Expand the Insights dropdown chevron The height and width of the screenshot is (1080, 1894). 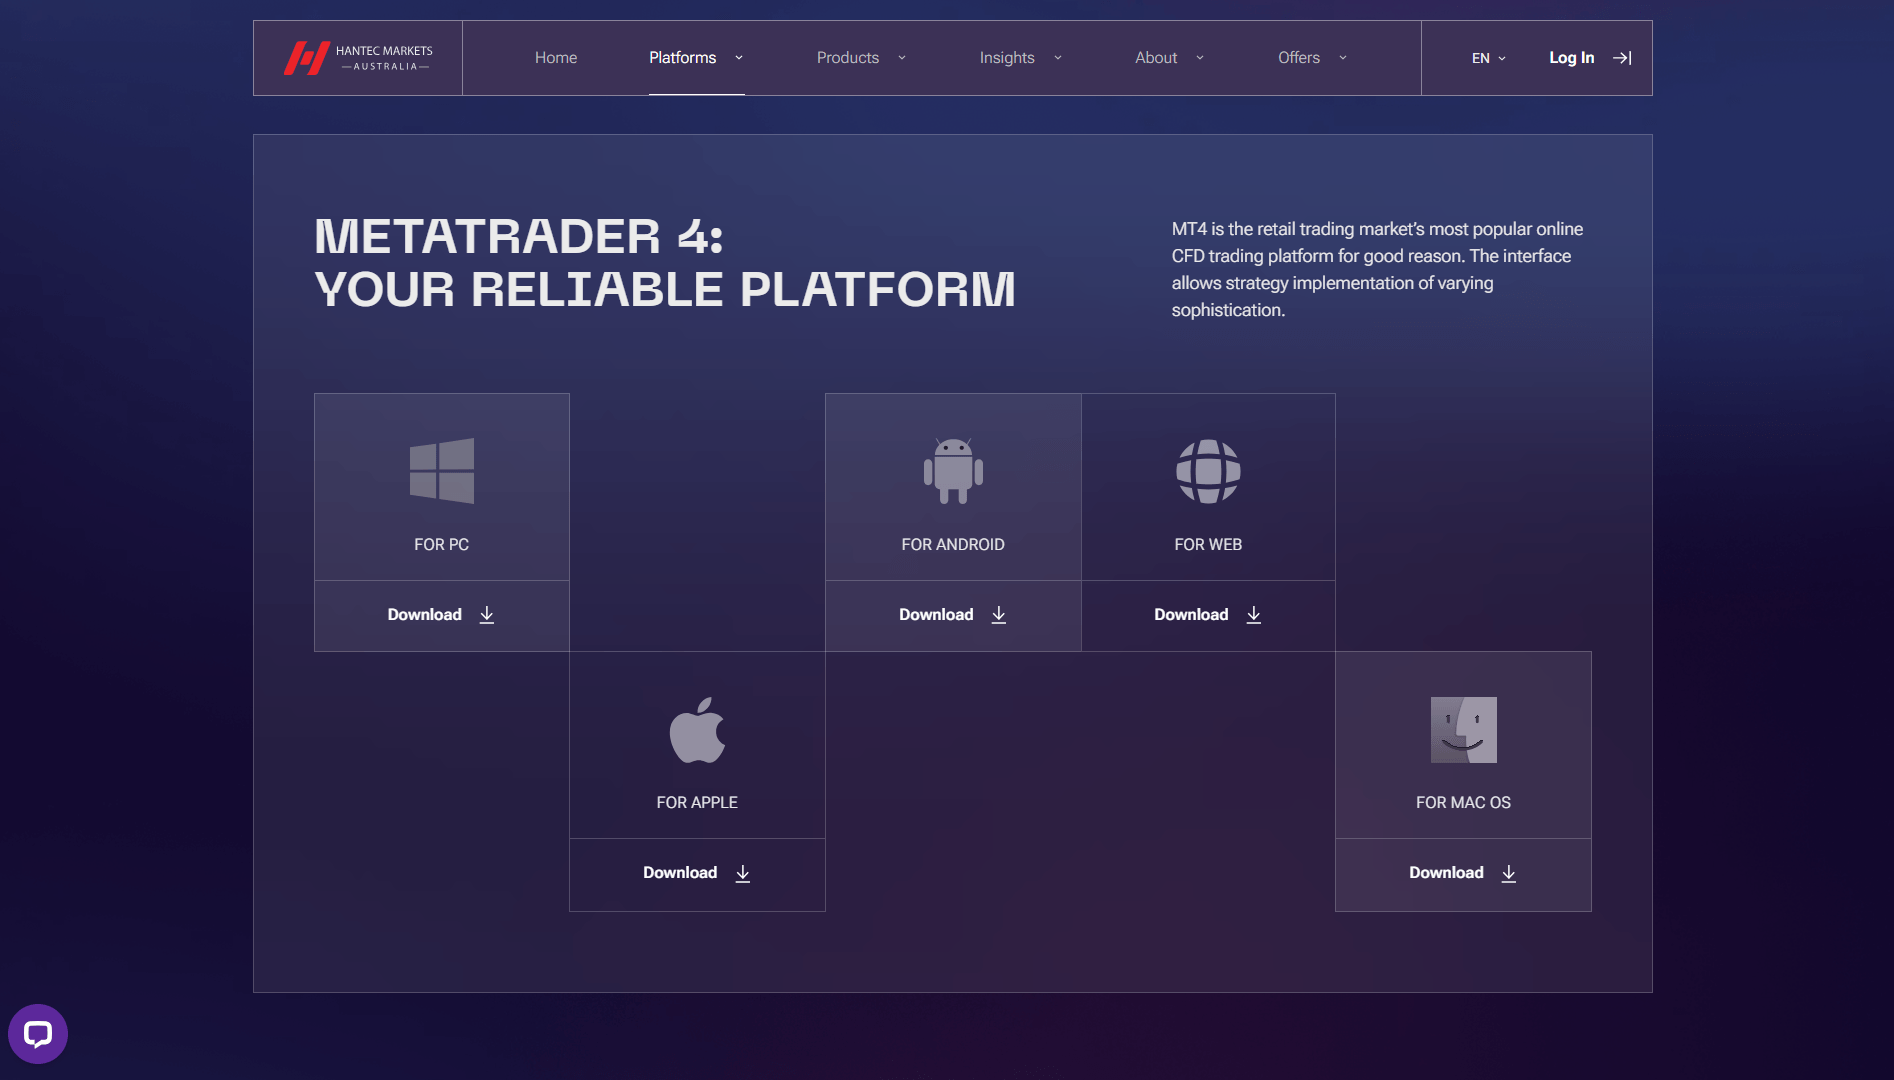click(x=1058, y=58)
